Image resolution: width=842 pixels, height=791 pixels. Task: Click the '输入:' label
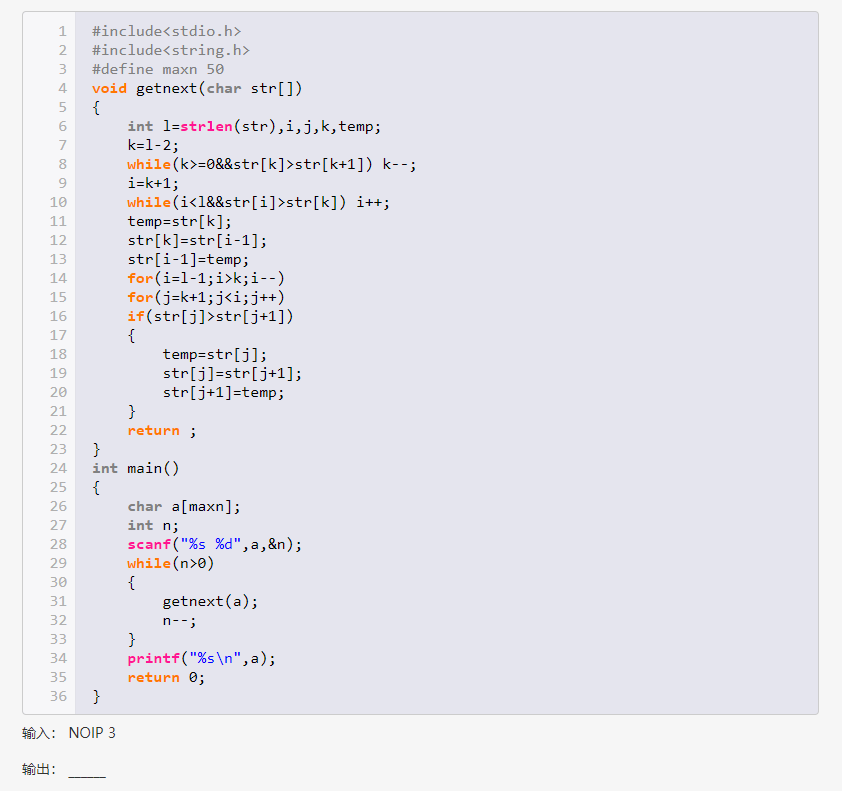[x=39, y=733]
